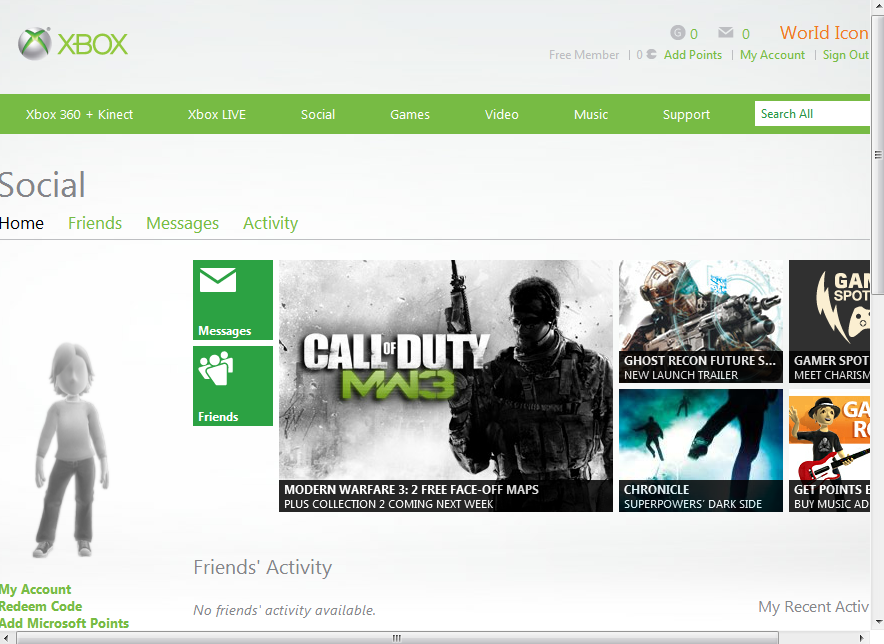The width and height of the screenshot is (884, 644).
Task: Click the horizontal scrollbar thumb
Action: coord(397,638)
